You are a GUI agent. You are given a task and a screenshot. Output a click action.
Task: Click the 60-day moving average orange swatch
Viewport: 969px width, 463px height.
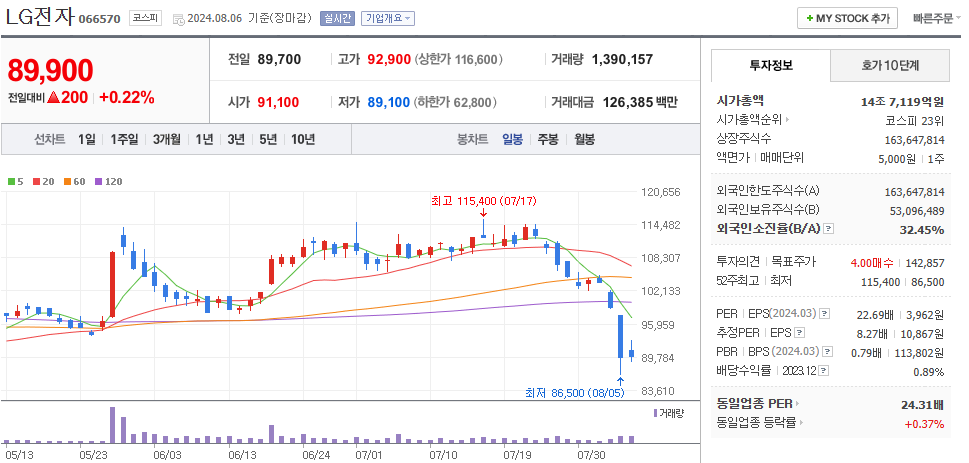click(x=67, y=182)
